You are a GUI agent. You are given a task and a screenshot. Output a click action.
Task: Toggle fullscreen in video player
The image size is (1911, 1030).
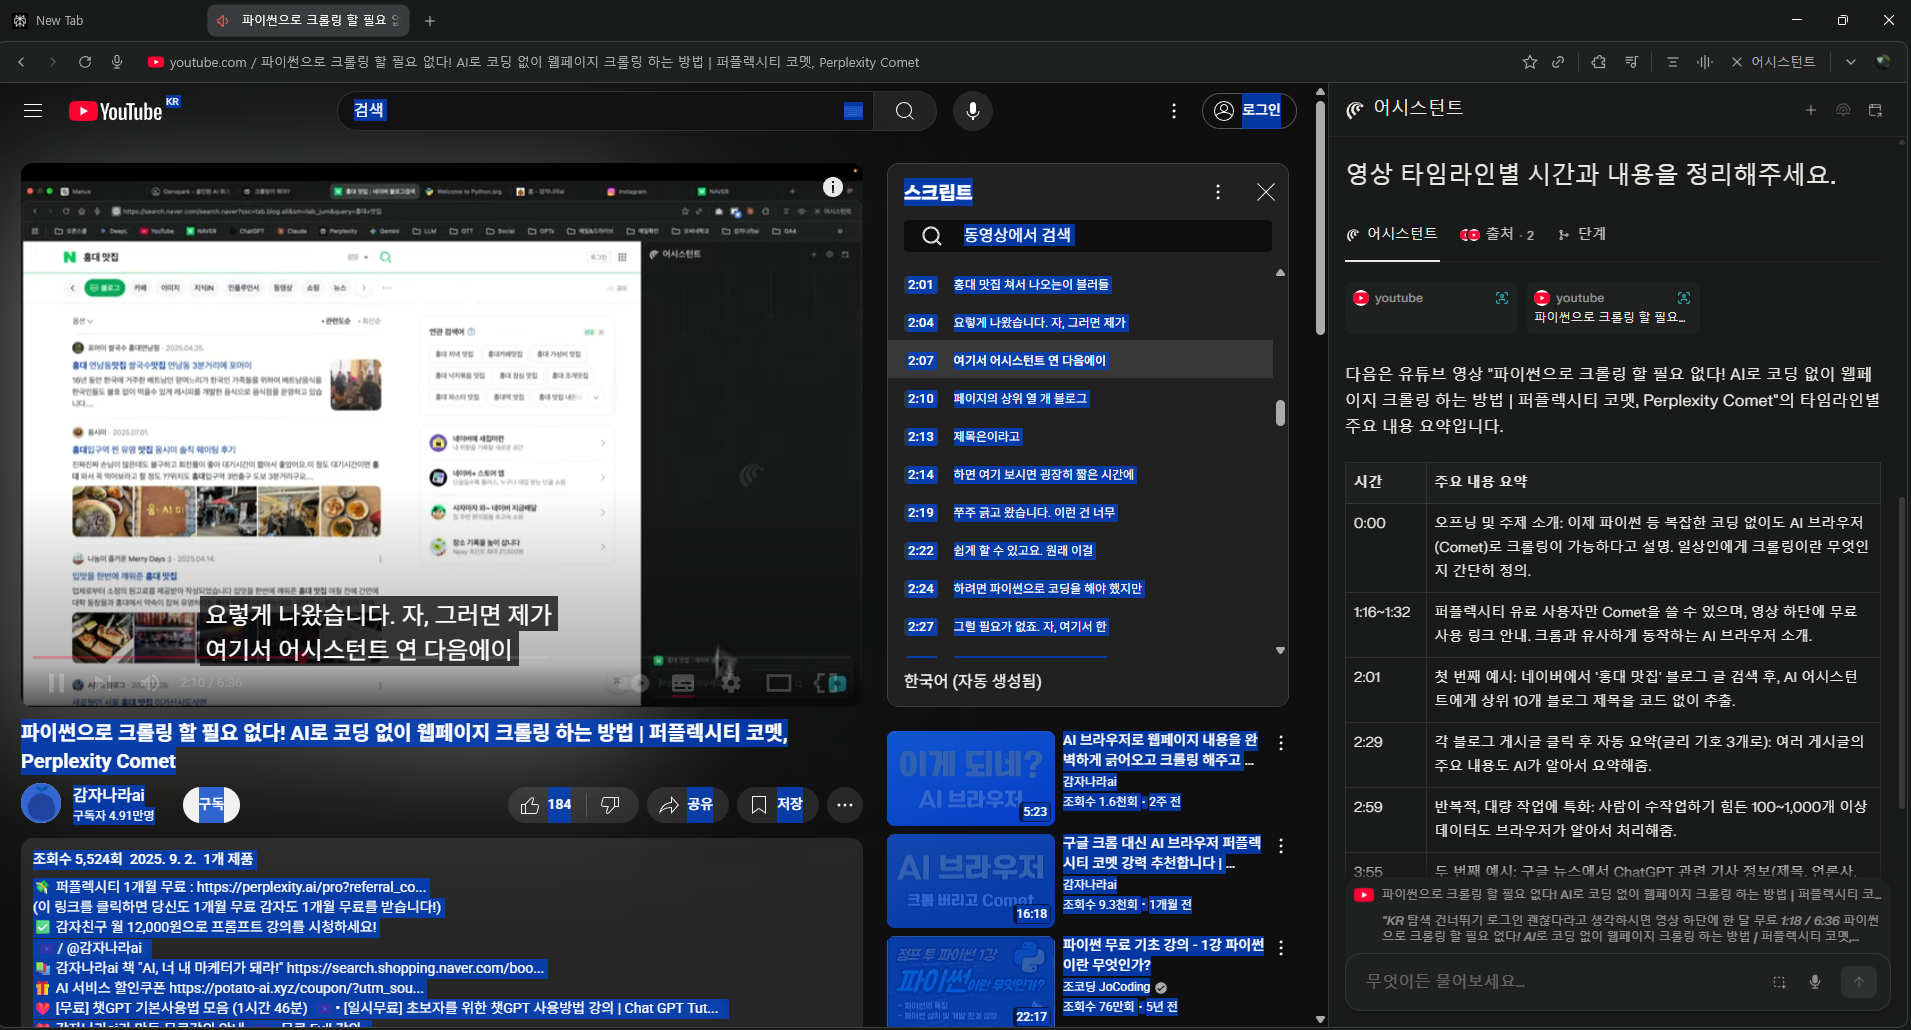tap(829, 683)
